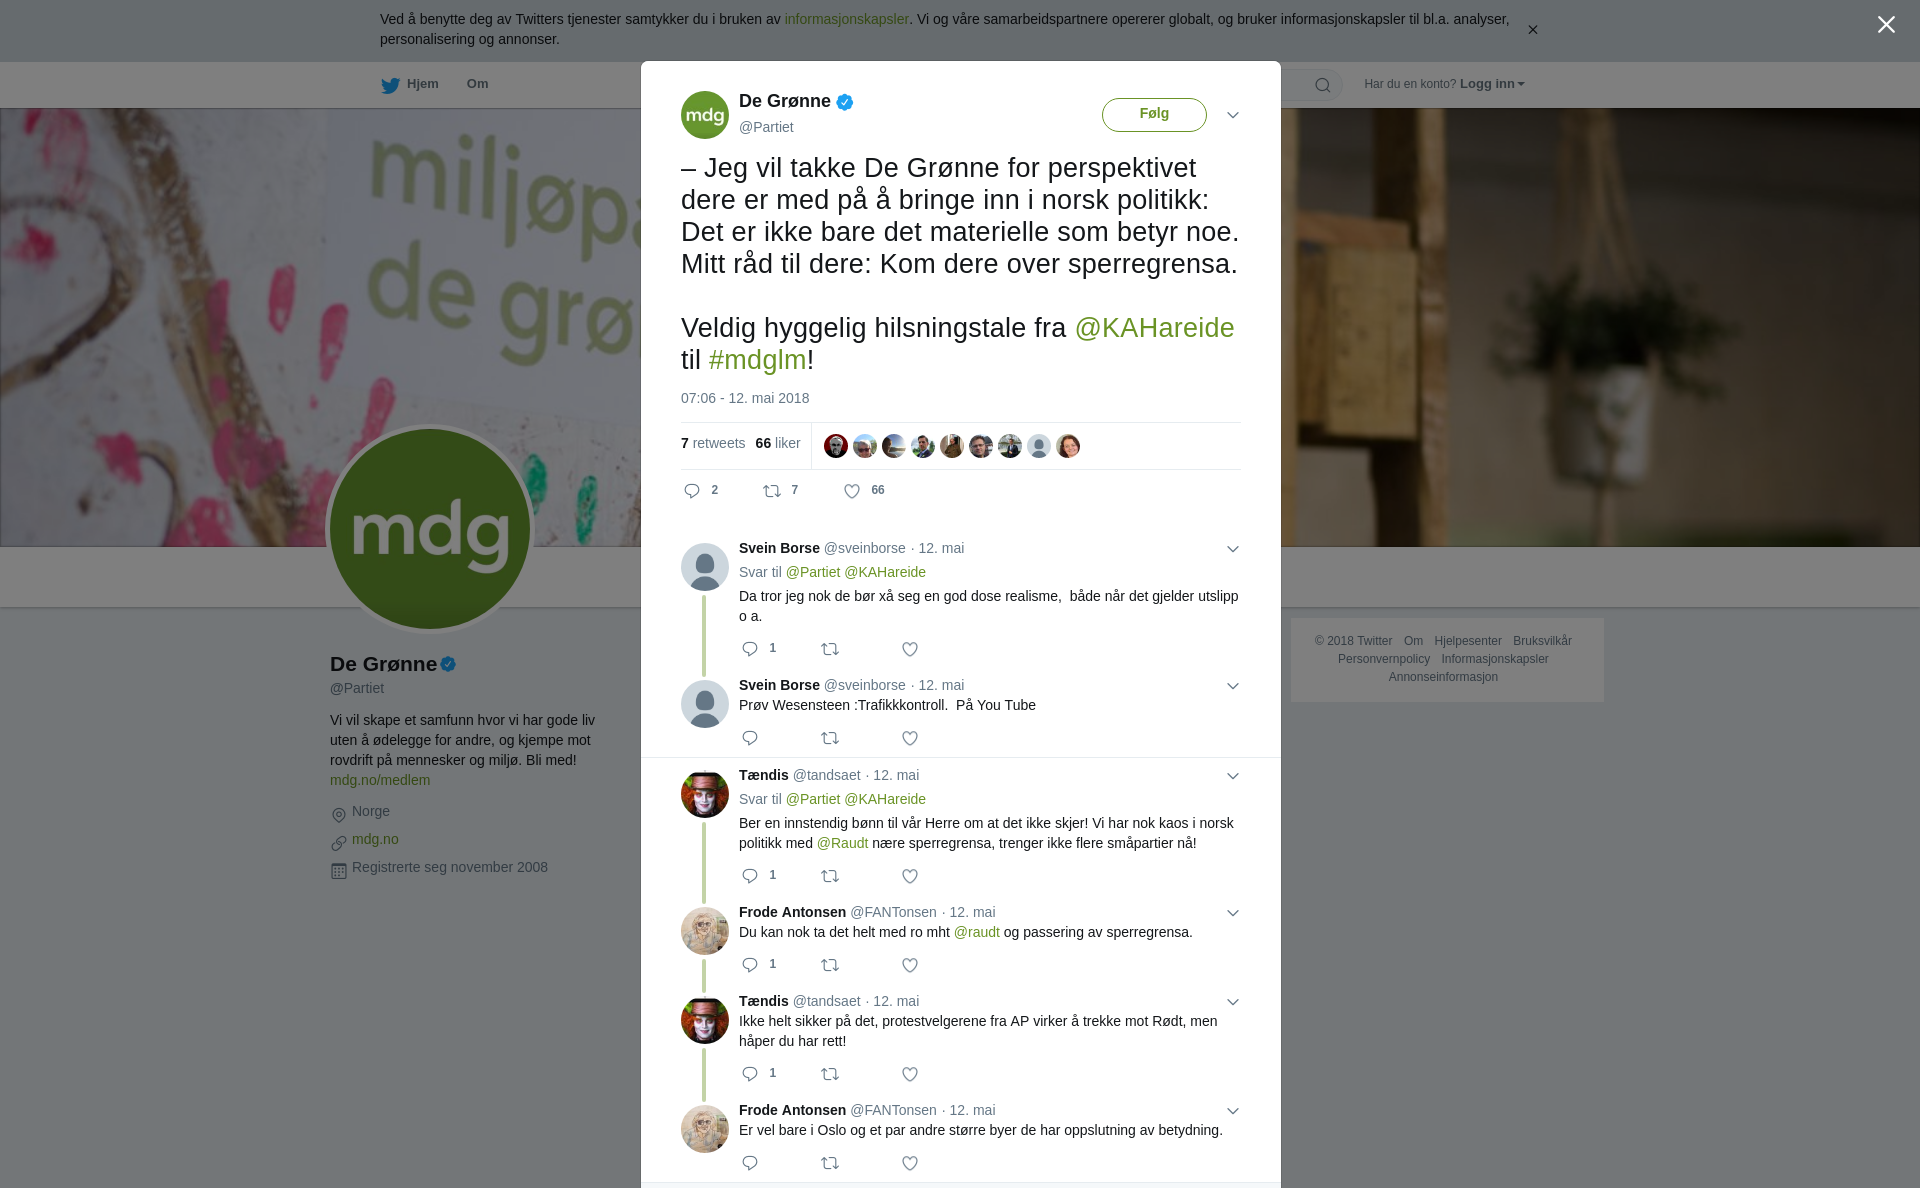View the 66 liker list
Image resolution: width=1920 pixels, height=1188 pixels.
click(778, 443)
